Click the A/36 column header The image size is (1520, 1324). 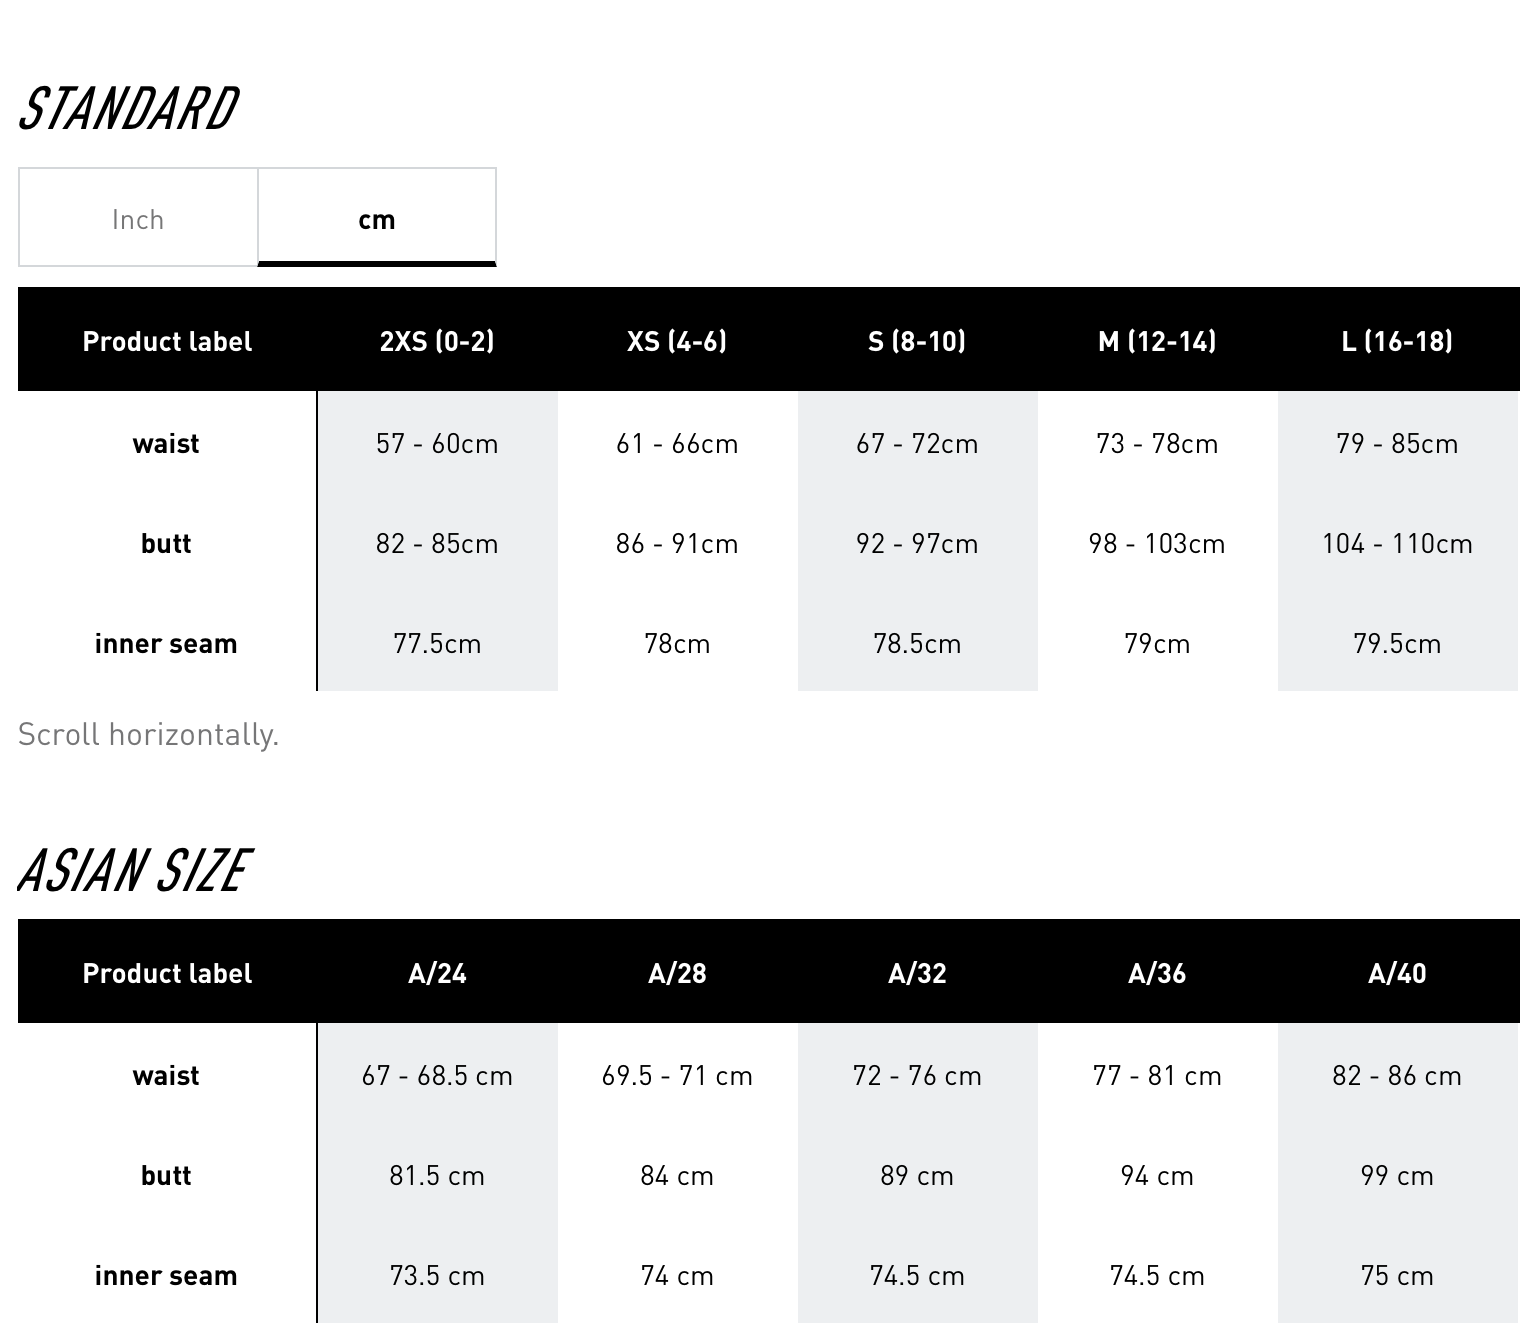click(1157, 973)
